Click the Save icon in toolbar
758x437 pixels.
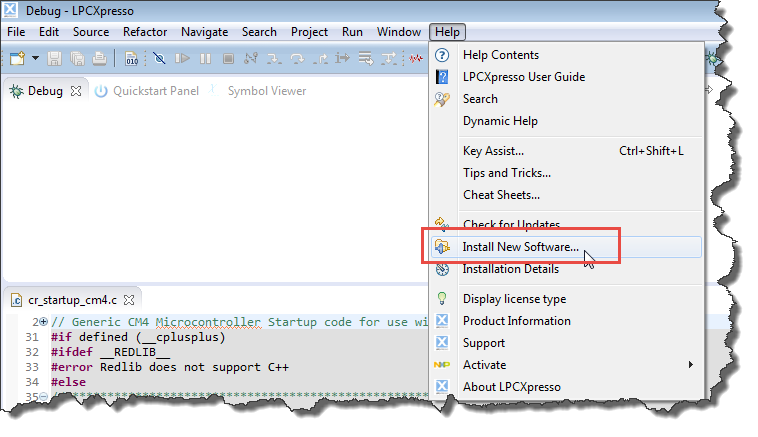(x=54, y=59)
